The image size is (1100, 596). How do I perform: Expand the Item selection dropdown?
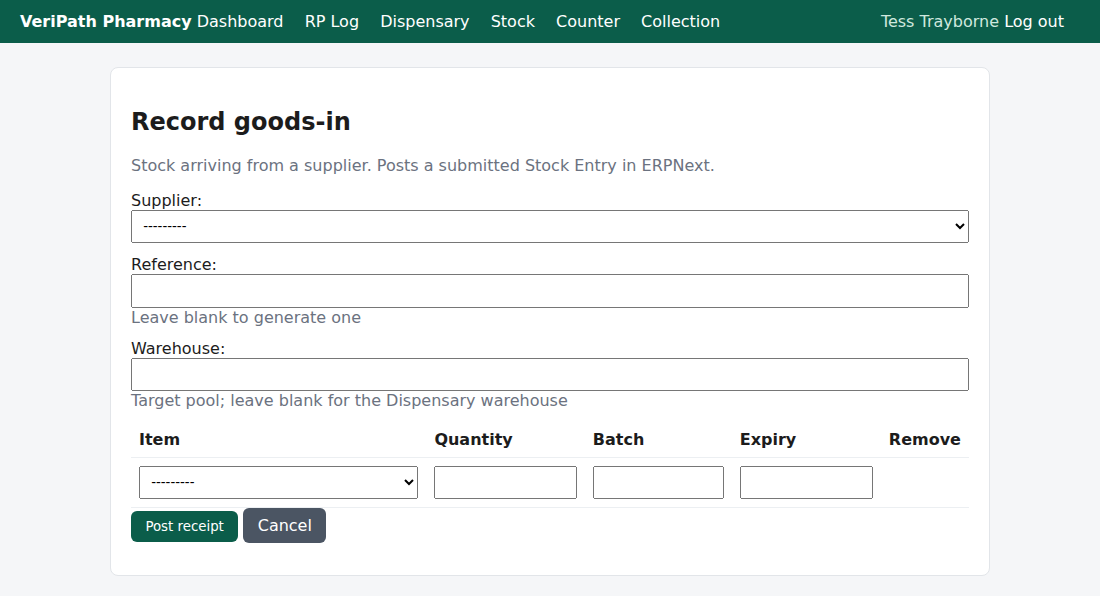278,482
